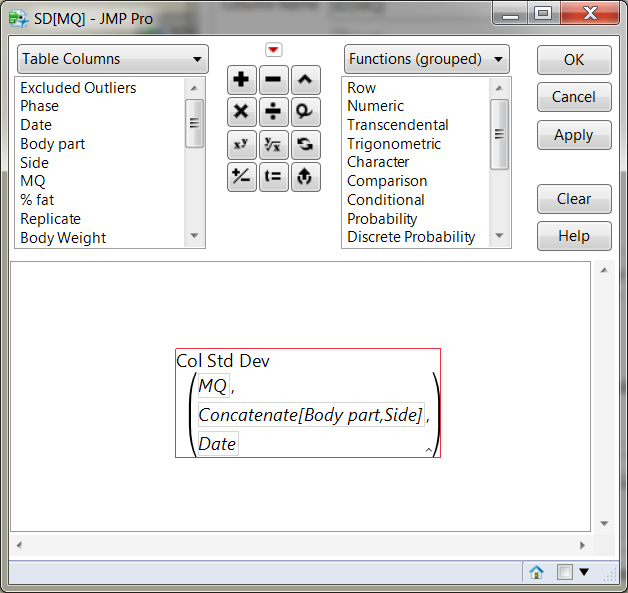628x593 pixels.
Task: Open the red triangle keypad menu
Action: pos(273,50)
